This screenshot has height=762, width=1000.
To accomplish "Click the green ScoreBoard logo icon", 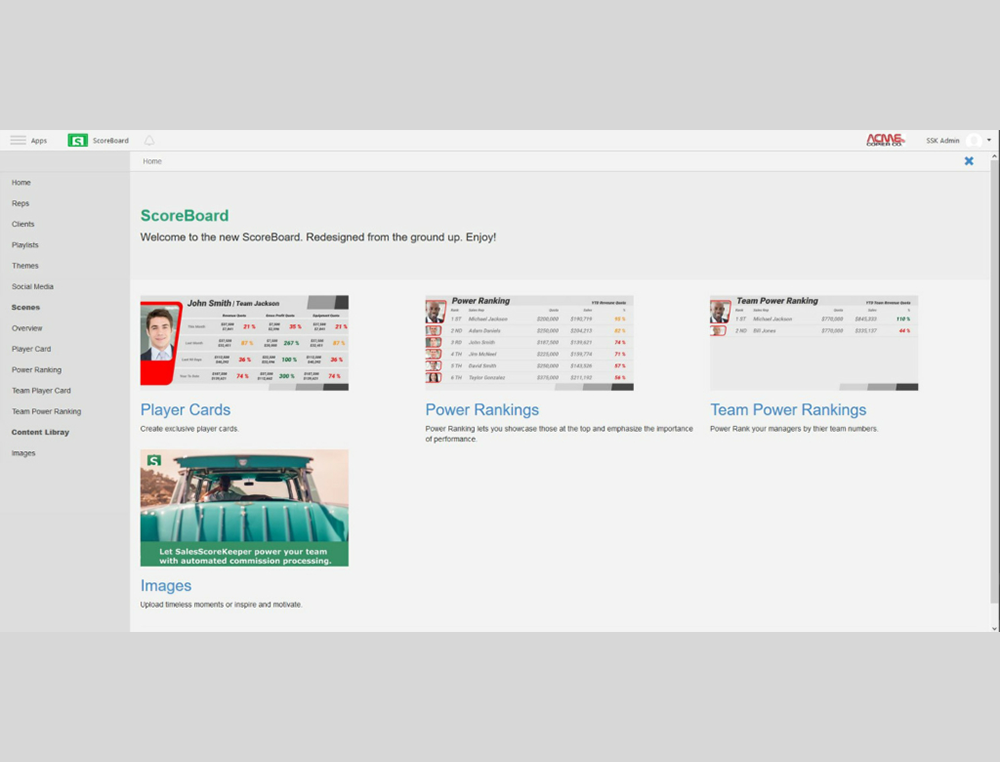I will (x=78, y=140).
